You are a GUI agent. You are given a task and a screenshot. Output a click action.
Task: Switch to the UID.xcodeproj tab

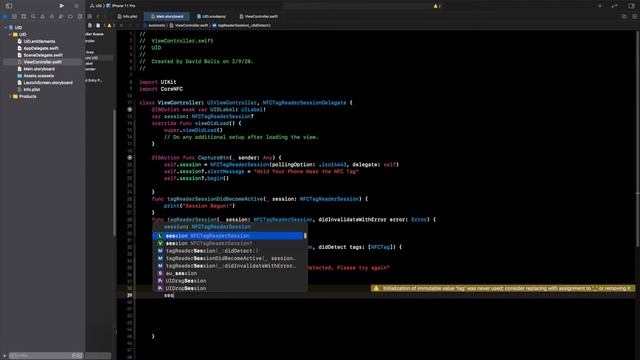[211, 16]
